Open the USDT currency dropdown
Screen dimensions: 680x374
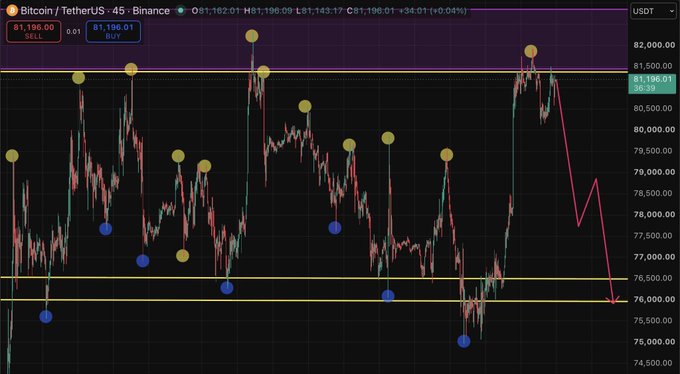pos(652,11)
